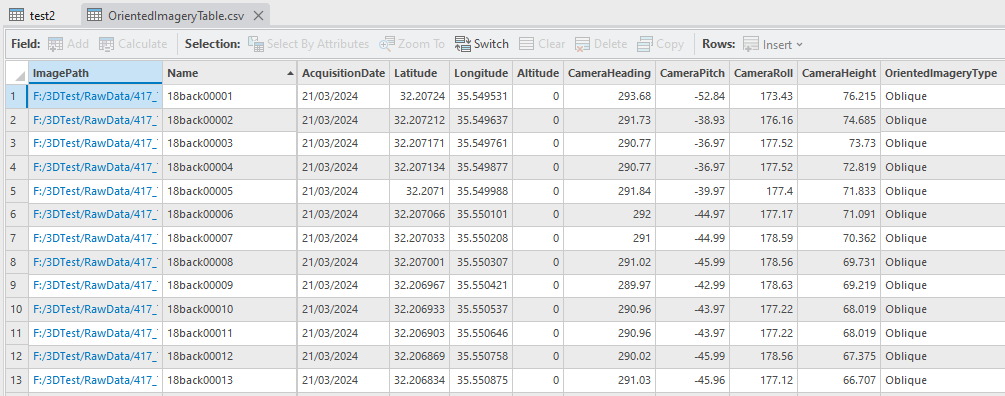The height and width of the screenshot is (396, 1005).
Task: Select row 7 via its row header
Action: pos(17,238)
